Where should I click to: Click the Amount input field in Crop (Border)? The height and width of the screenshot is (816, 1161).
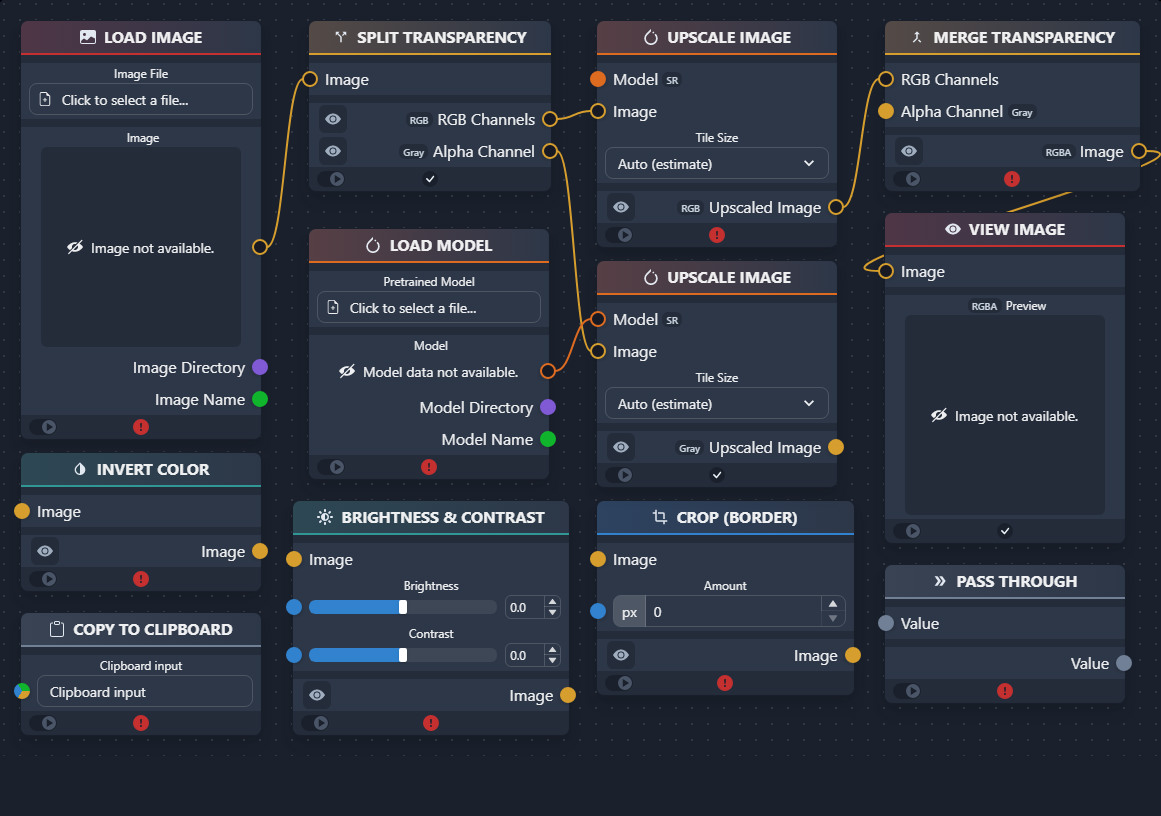733,612
